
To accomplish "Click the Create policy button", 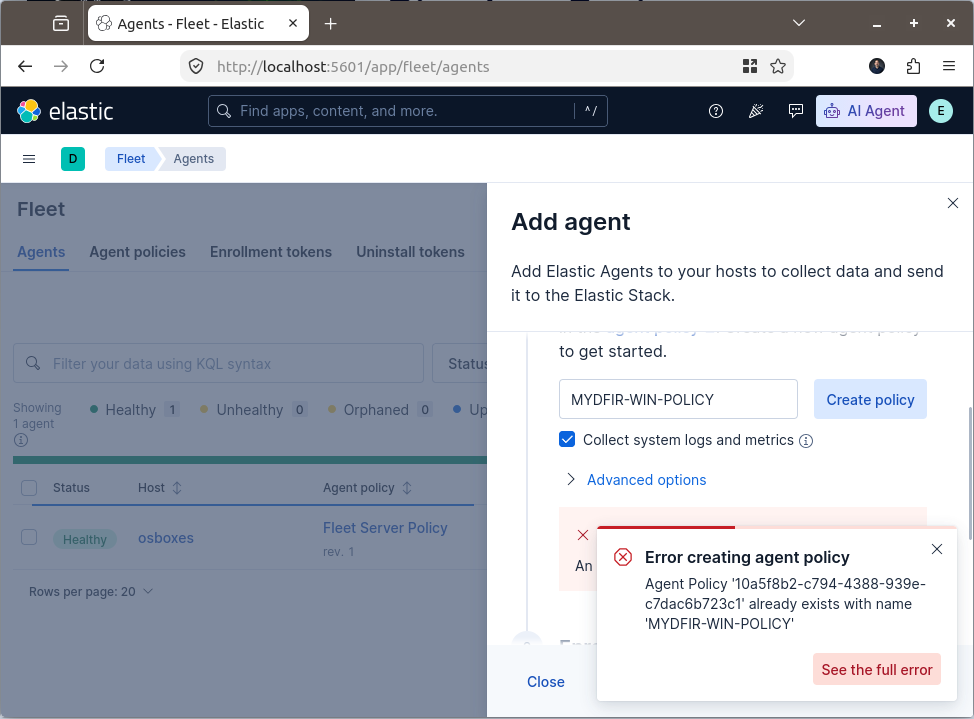I will (x=870, y=400).
